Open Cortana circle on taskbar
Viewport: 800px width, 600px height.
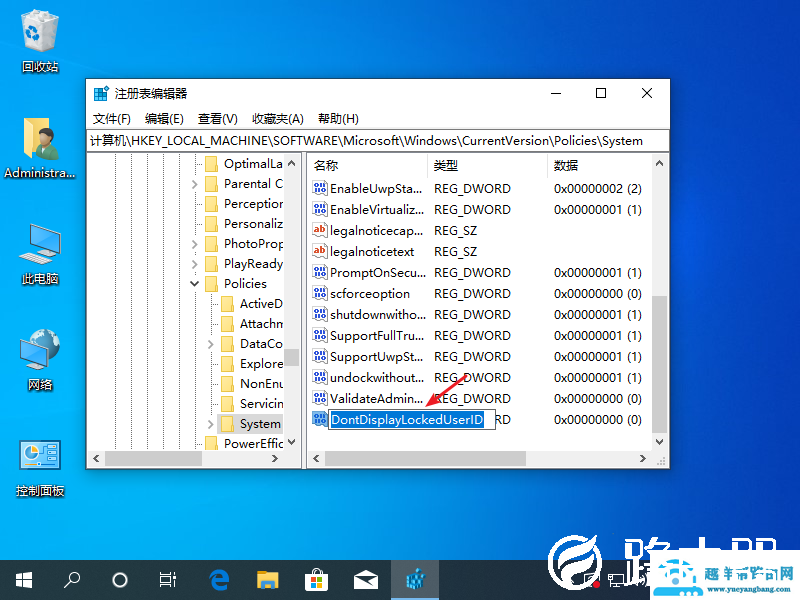pos(120,580)
